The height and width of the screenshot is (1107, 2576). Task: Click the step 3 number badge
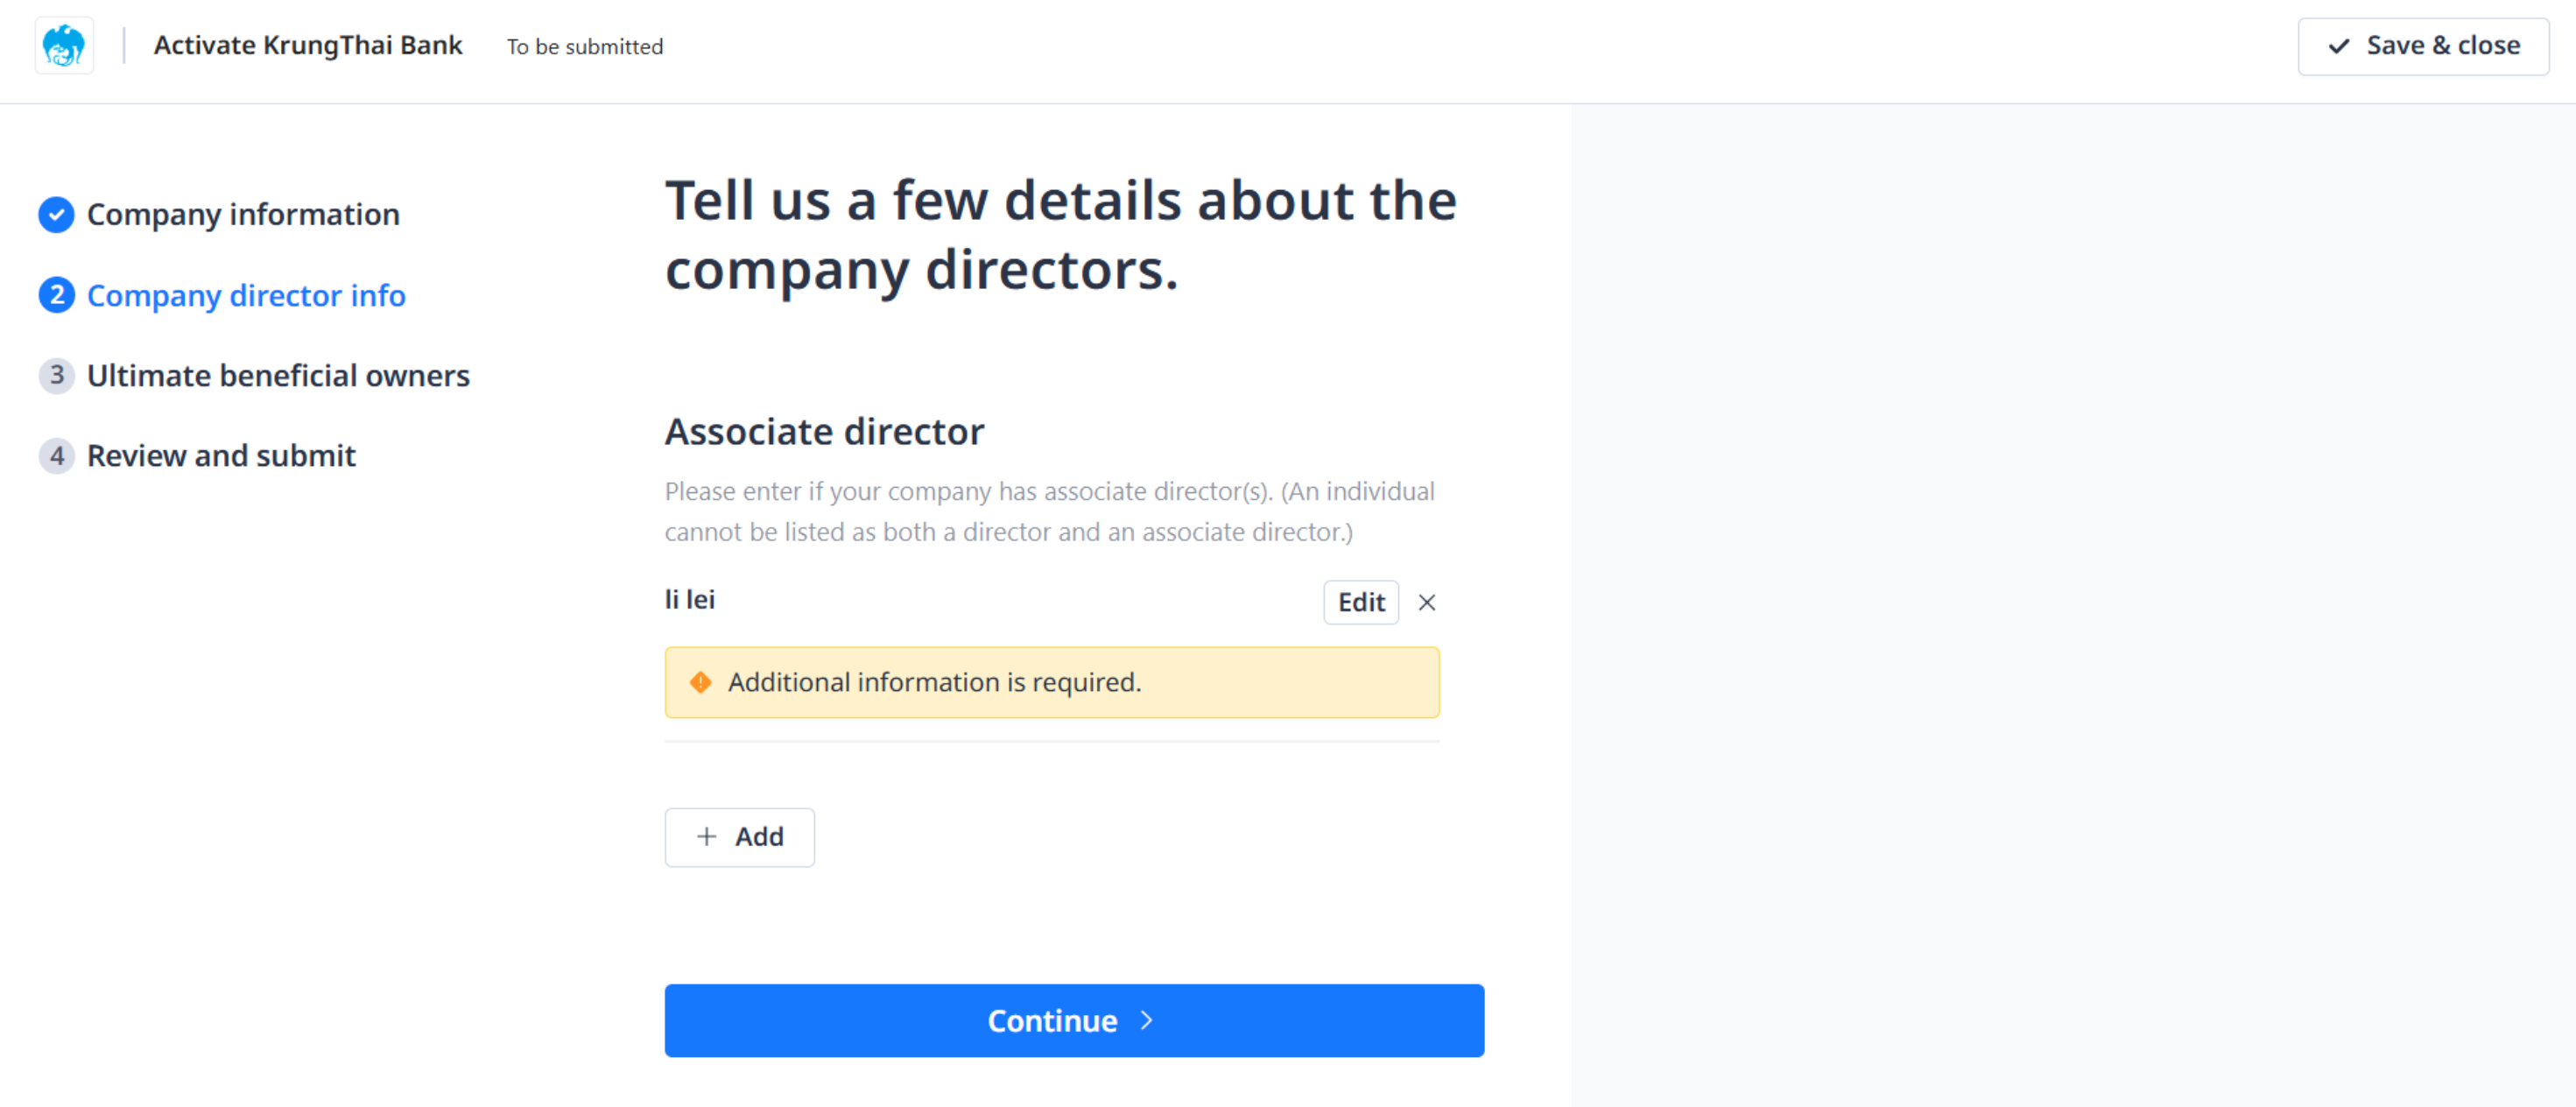(x=56, y=375)
